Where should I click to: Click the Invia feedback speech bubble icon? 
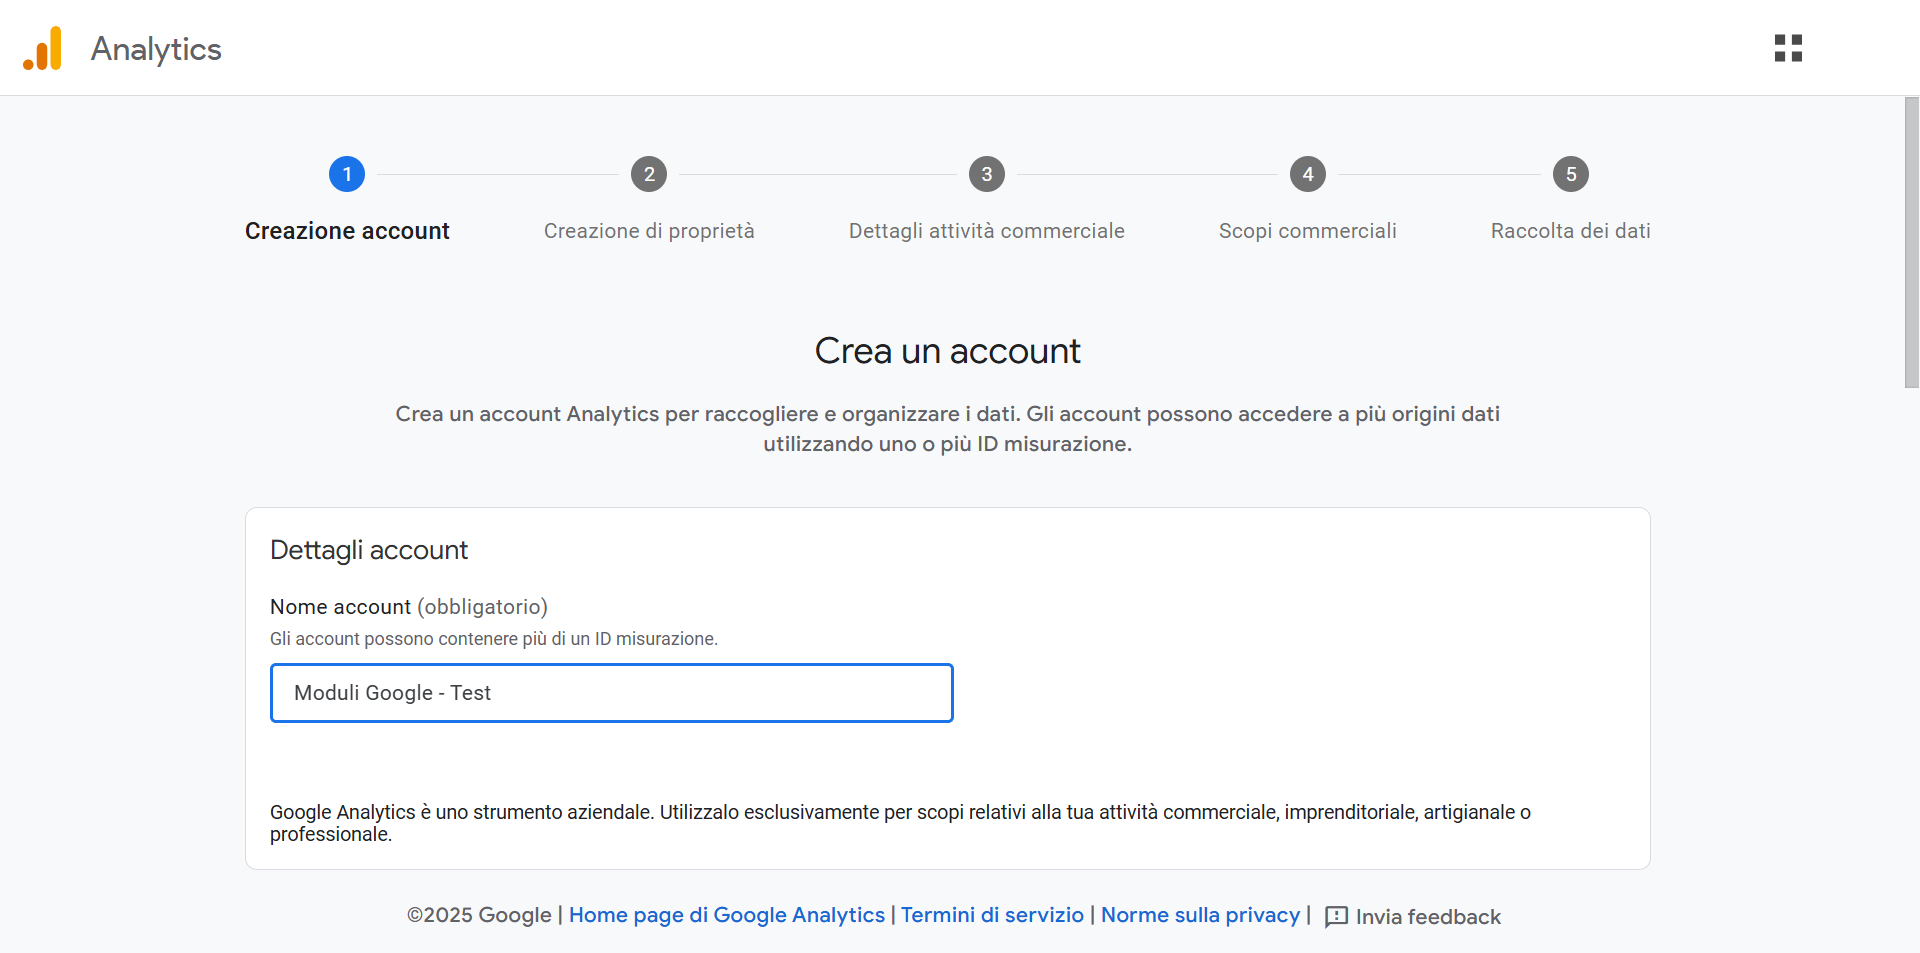coord(1336,916)
